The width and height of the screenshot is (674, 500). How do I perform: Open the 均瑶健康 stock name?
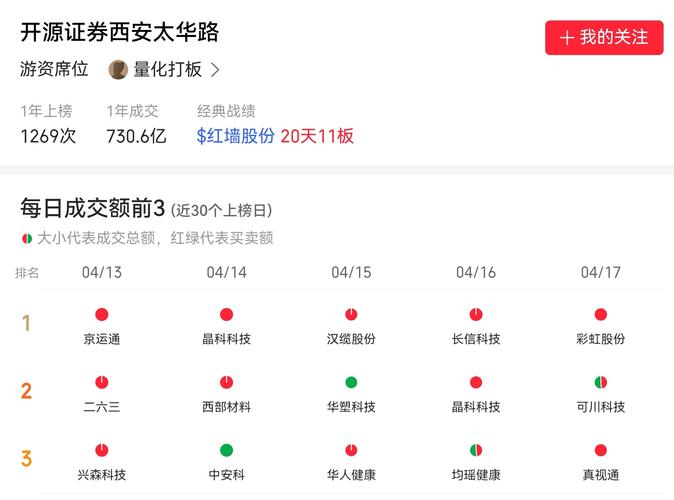[x=476, y=475]
